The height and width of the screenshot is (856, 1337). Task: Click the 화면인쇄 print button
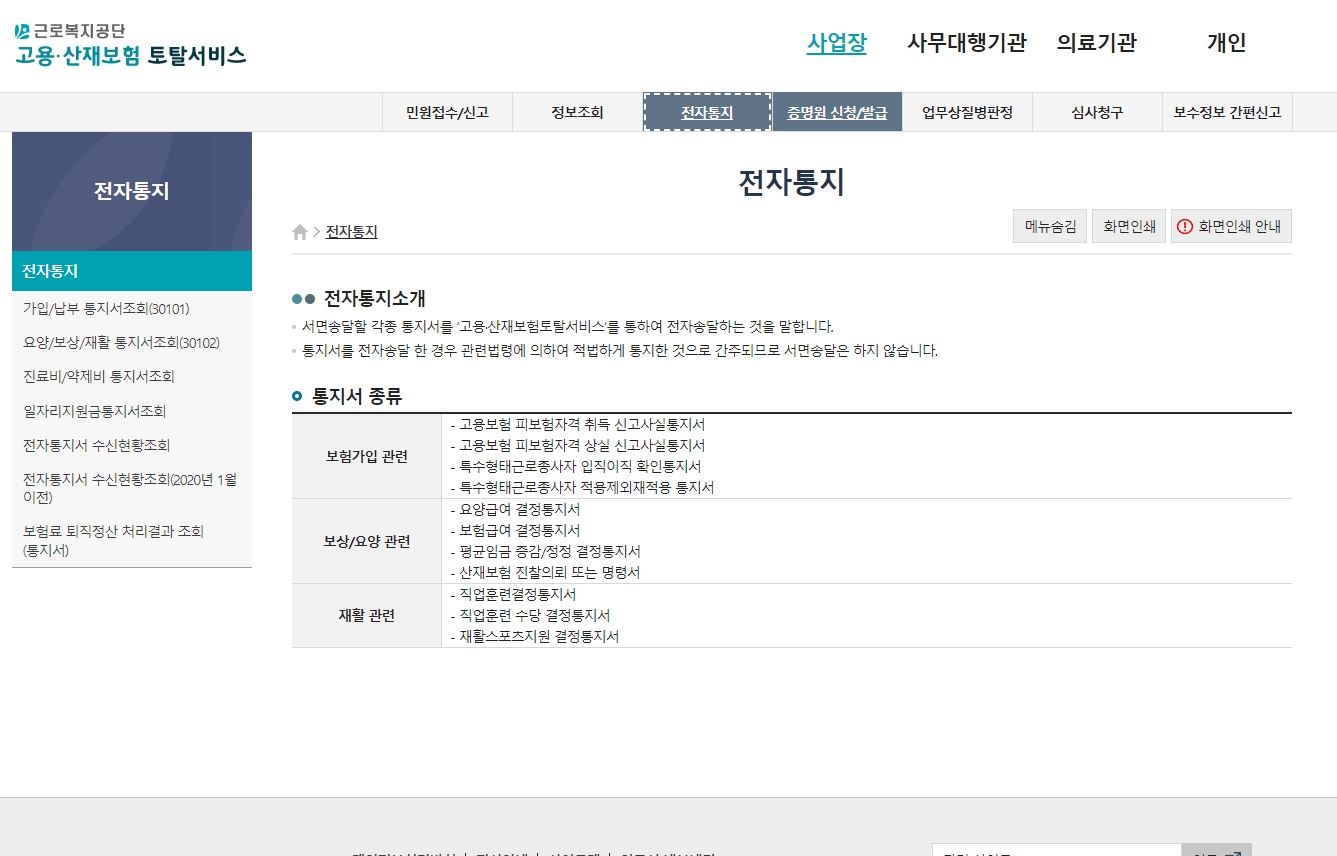[1128, 225]
